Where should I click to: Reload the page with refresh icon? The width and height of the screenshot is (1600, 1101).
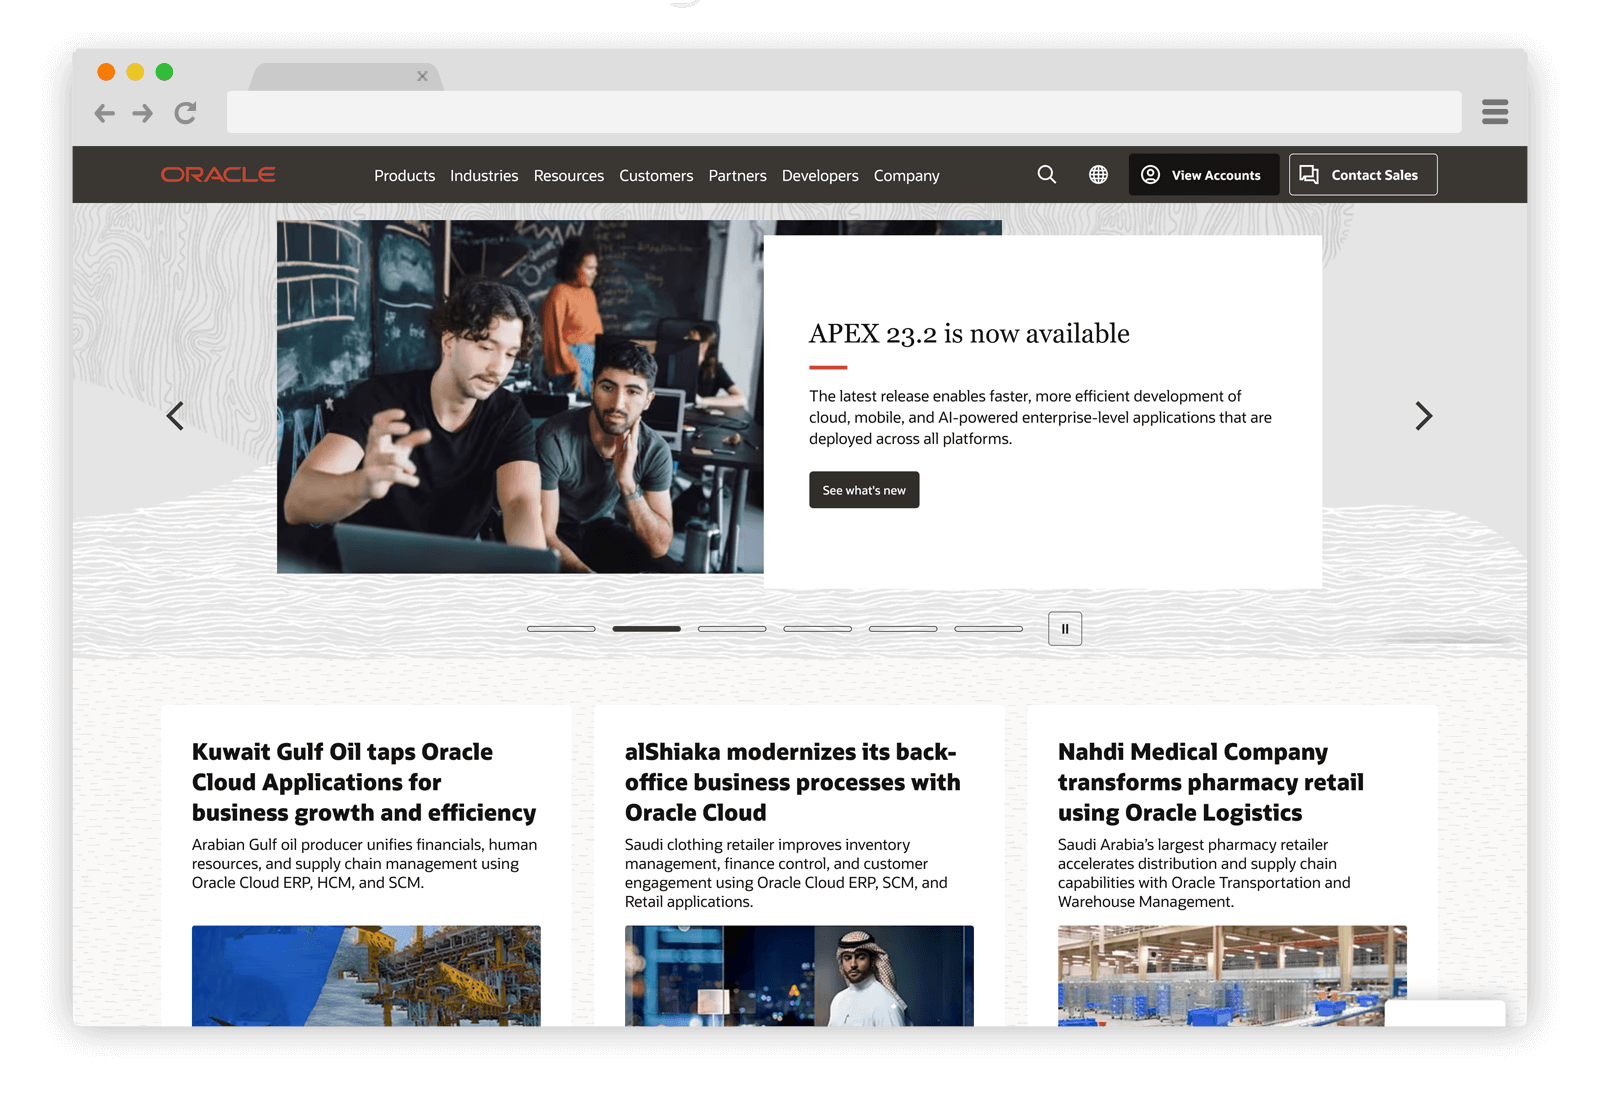[185, 113]
